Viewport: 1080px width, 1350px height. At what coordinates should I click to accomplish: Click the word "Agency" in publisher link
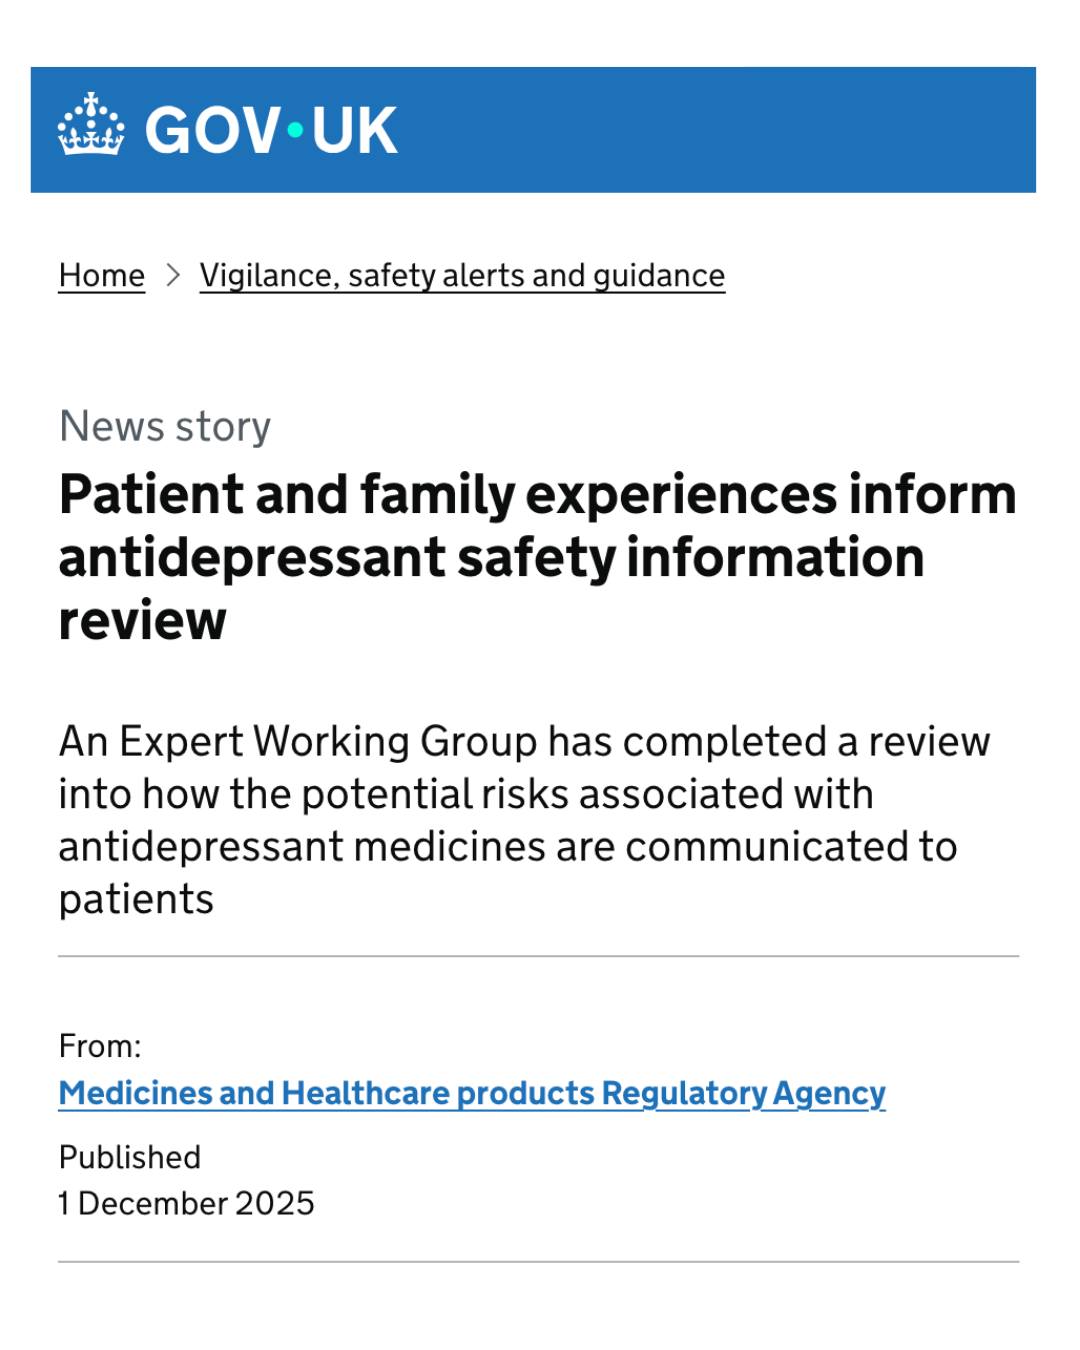829,1093
